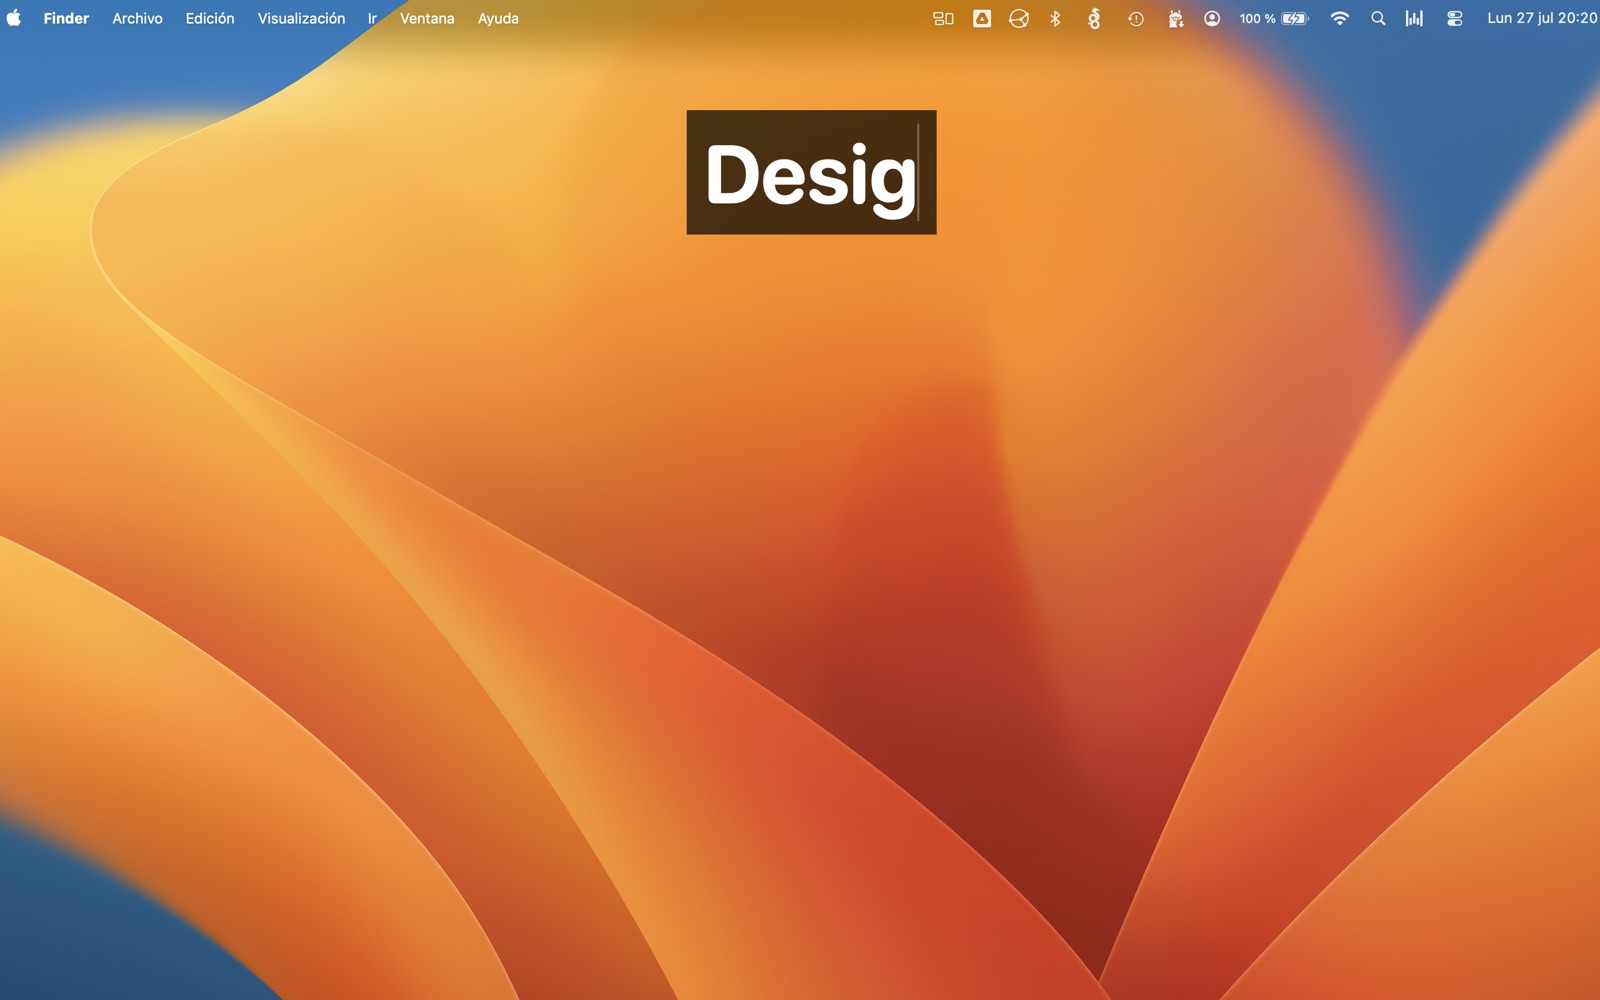Open the Visualización menu
The height and width of the screenshot is (1000, 1600).
tap(301, 18)
